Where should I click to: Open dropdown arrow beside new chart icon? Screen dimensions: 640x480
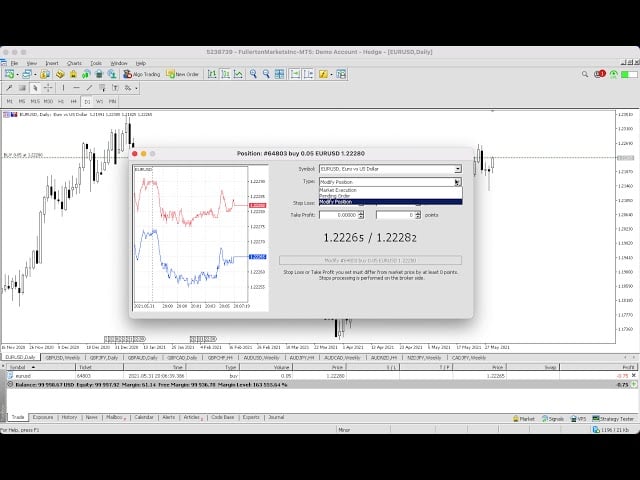point(18,75)
